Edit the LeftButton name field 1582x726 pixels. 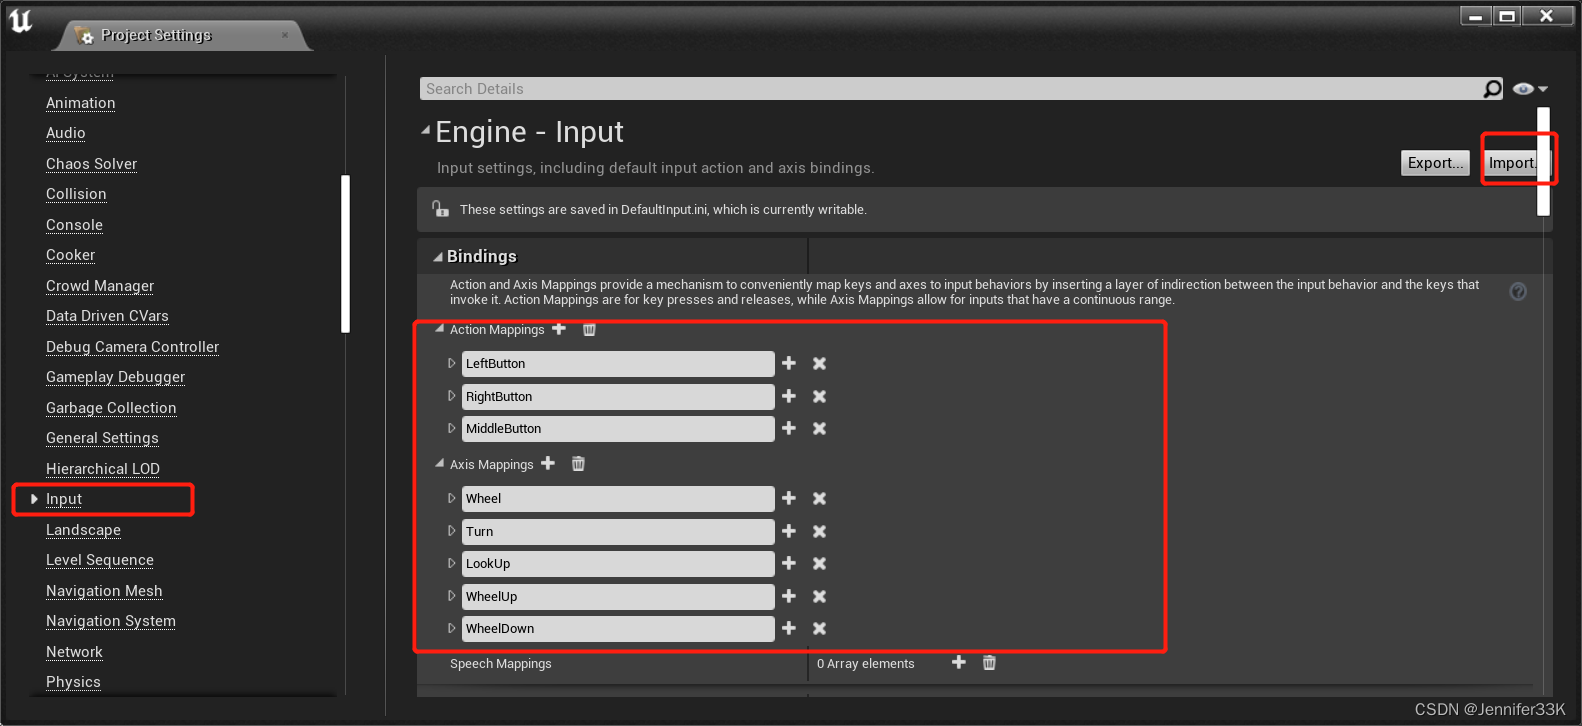618,364
